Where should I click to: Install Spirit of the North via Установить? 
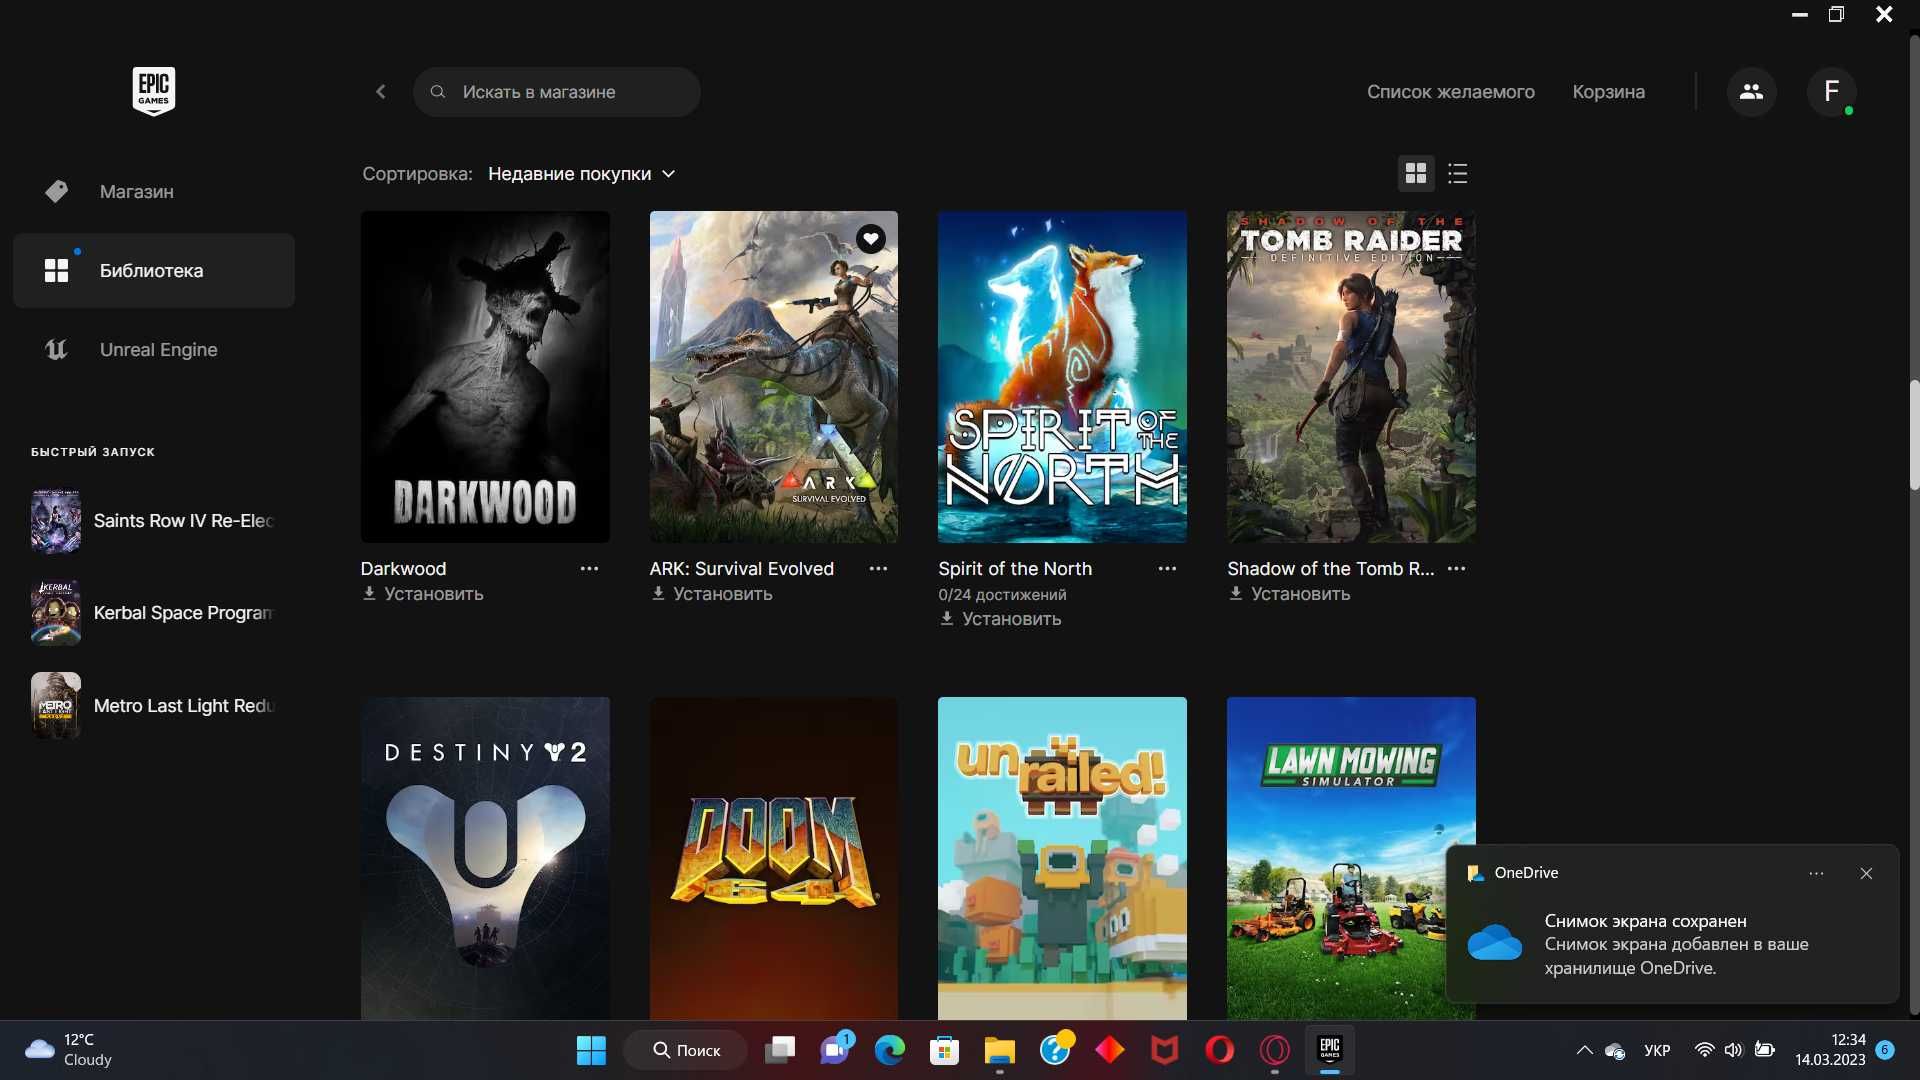click(1001, 619)
